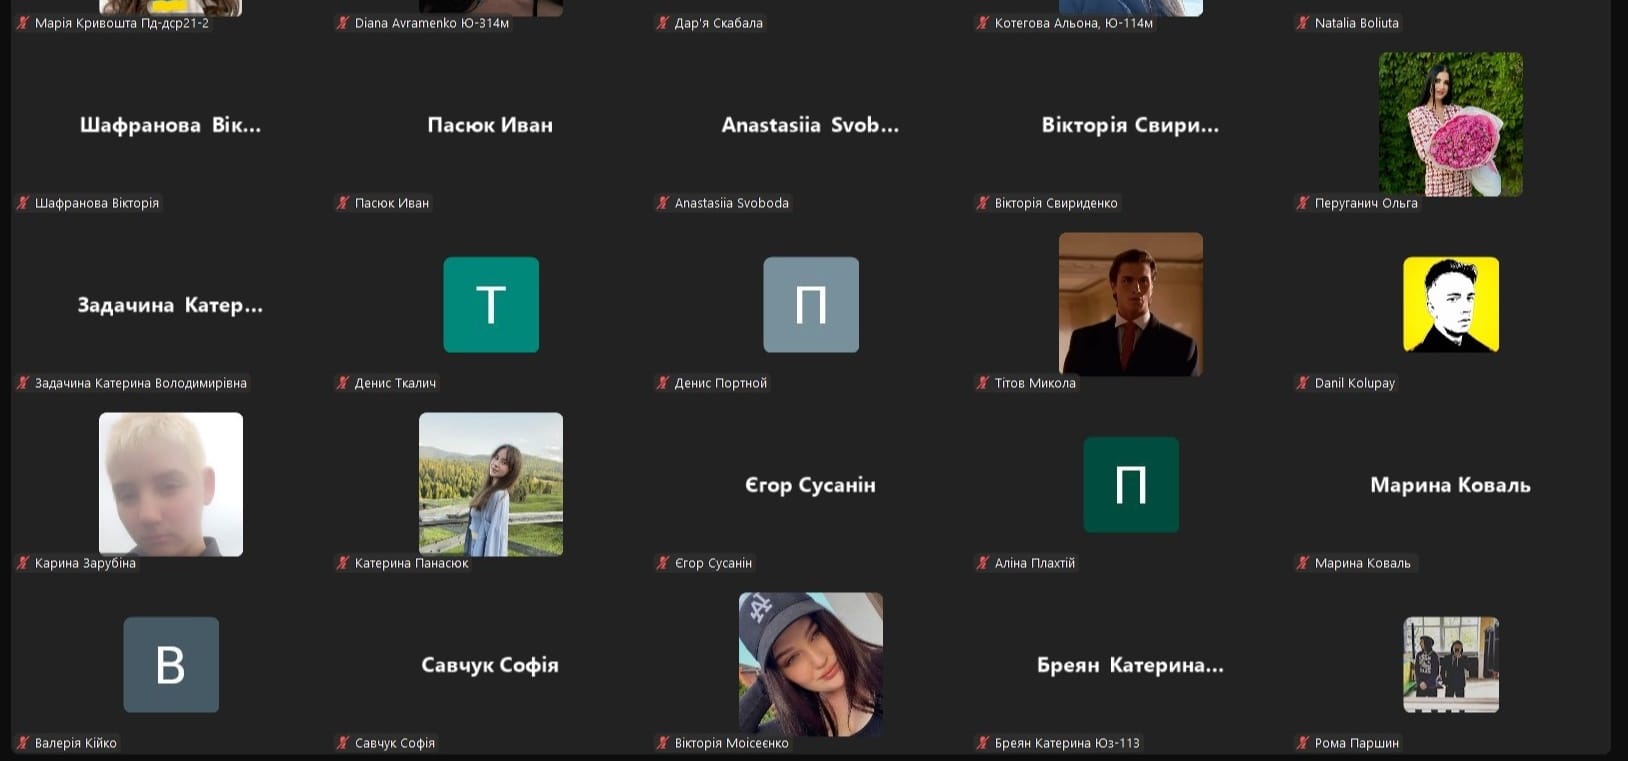The image size is (1628, 761).
Task: Select dark green "П" avatar of Аліна Плахтій
Action: 1130,485
